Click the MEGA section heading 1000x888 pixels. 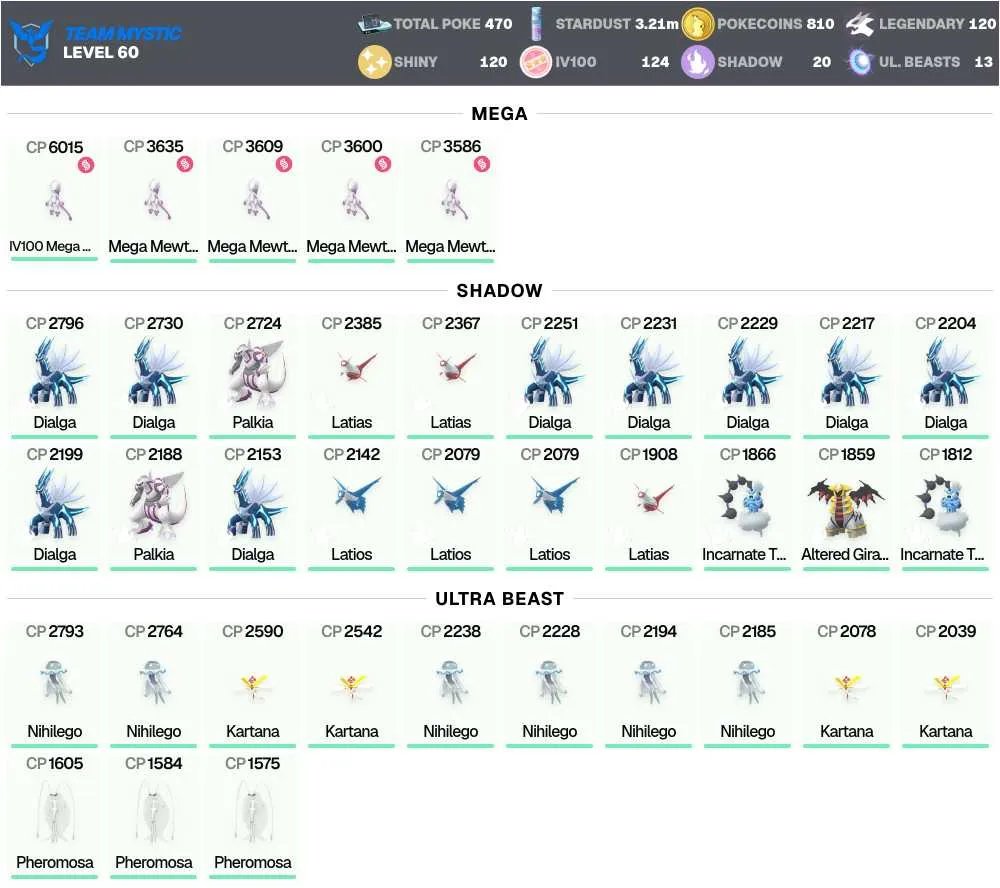click(499, 114)
